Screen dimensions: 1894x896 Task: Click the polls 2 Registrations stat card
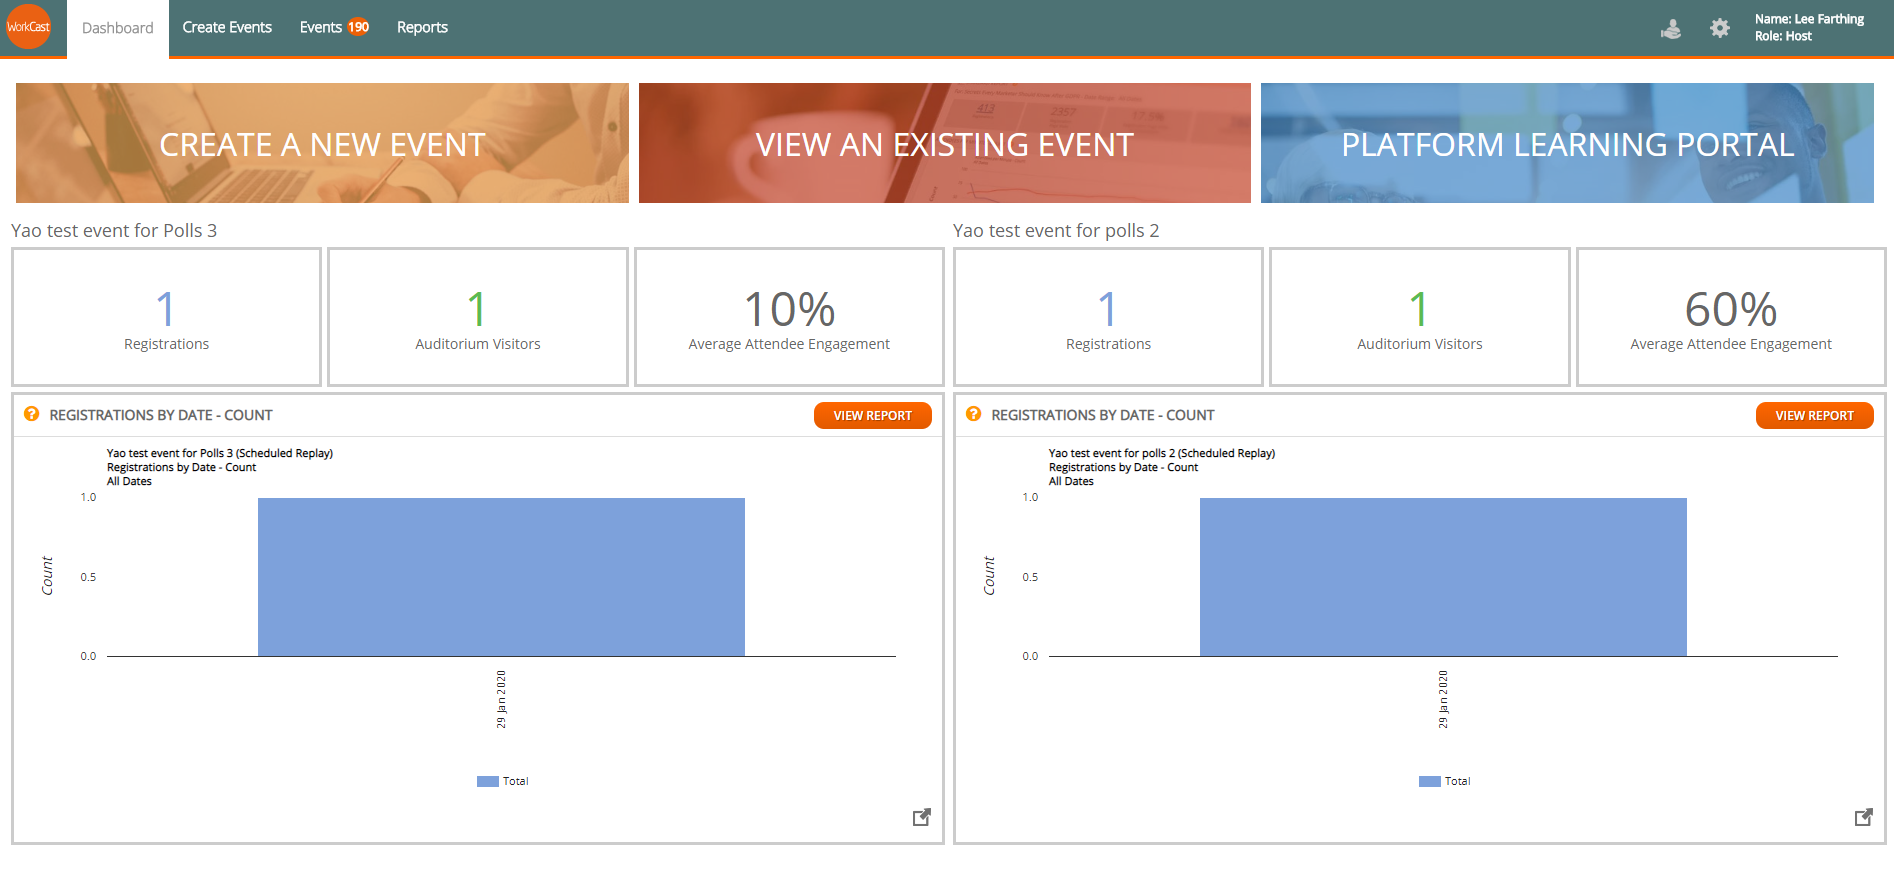1108,317
